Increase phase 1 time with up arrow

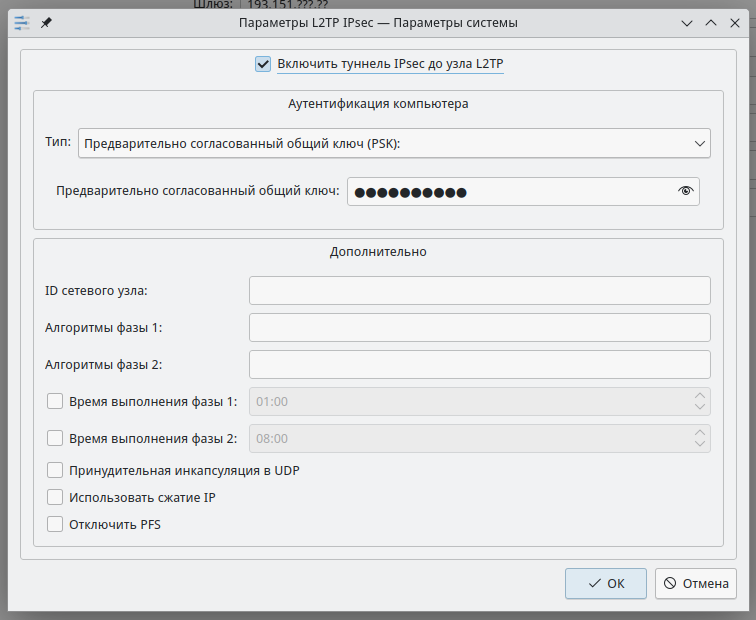coord(699,395)
